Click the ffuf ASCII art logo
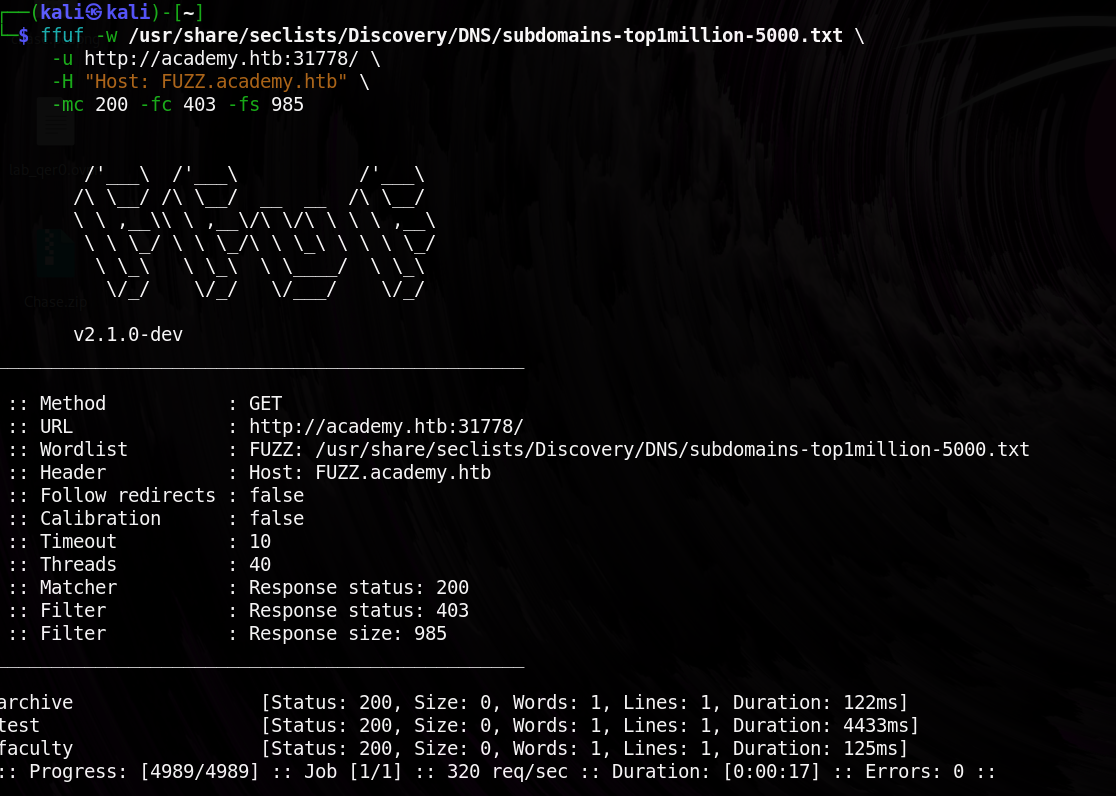1116x796 pixels. point(254,232)
